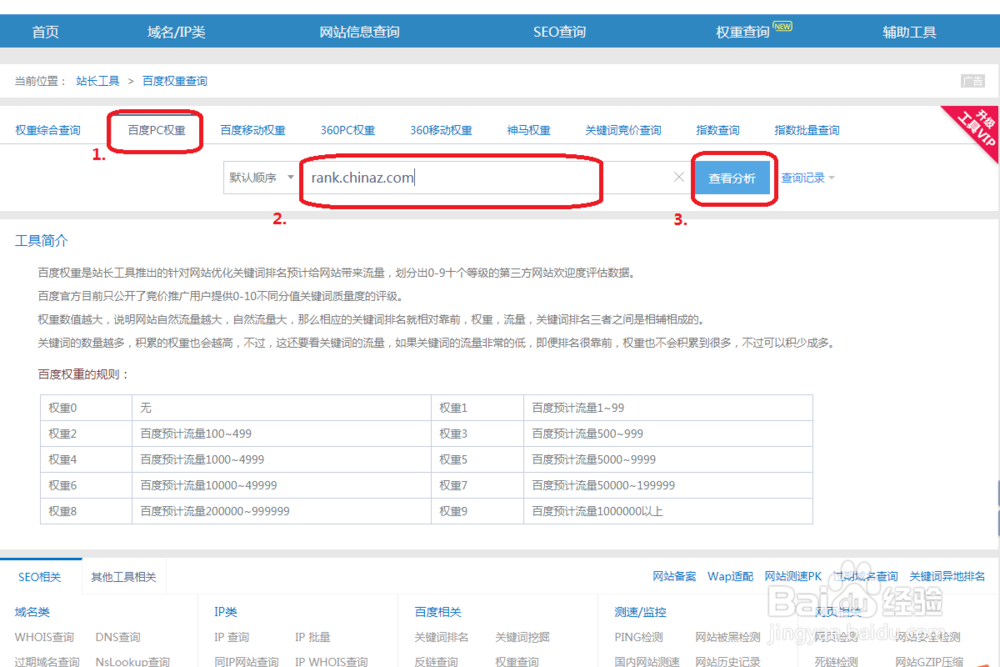The image size is (1000, 667).
Task: Open the 网站历史记录 link
Action: [x=728, y=661]
